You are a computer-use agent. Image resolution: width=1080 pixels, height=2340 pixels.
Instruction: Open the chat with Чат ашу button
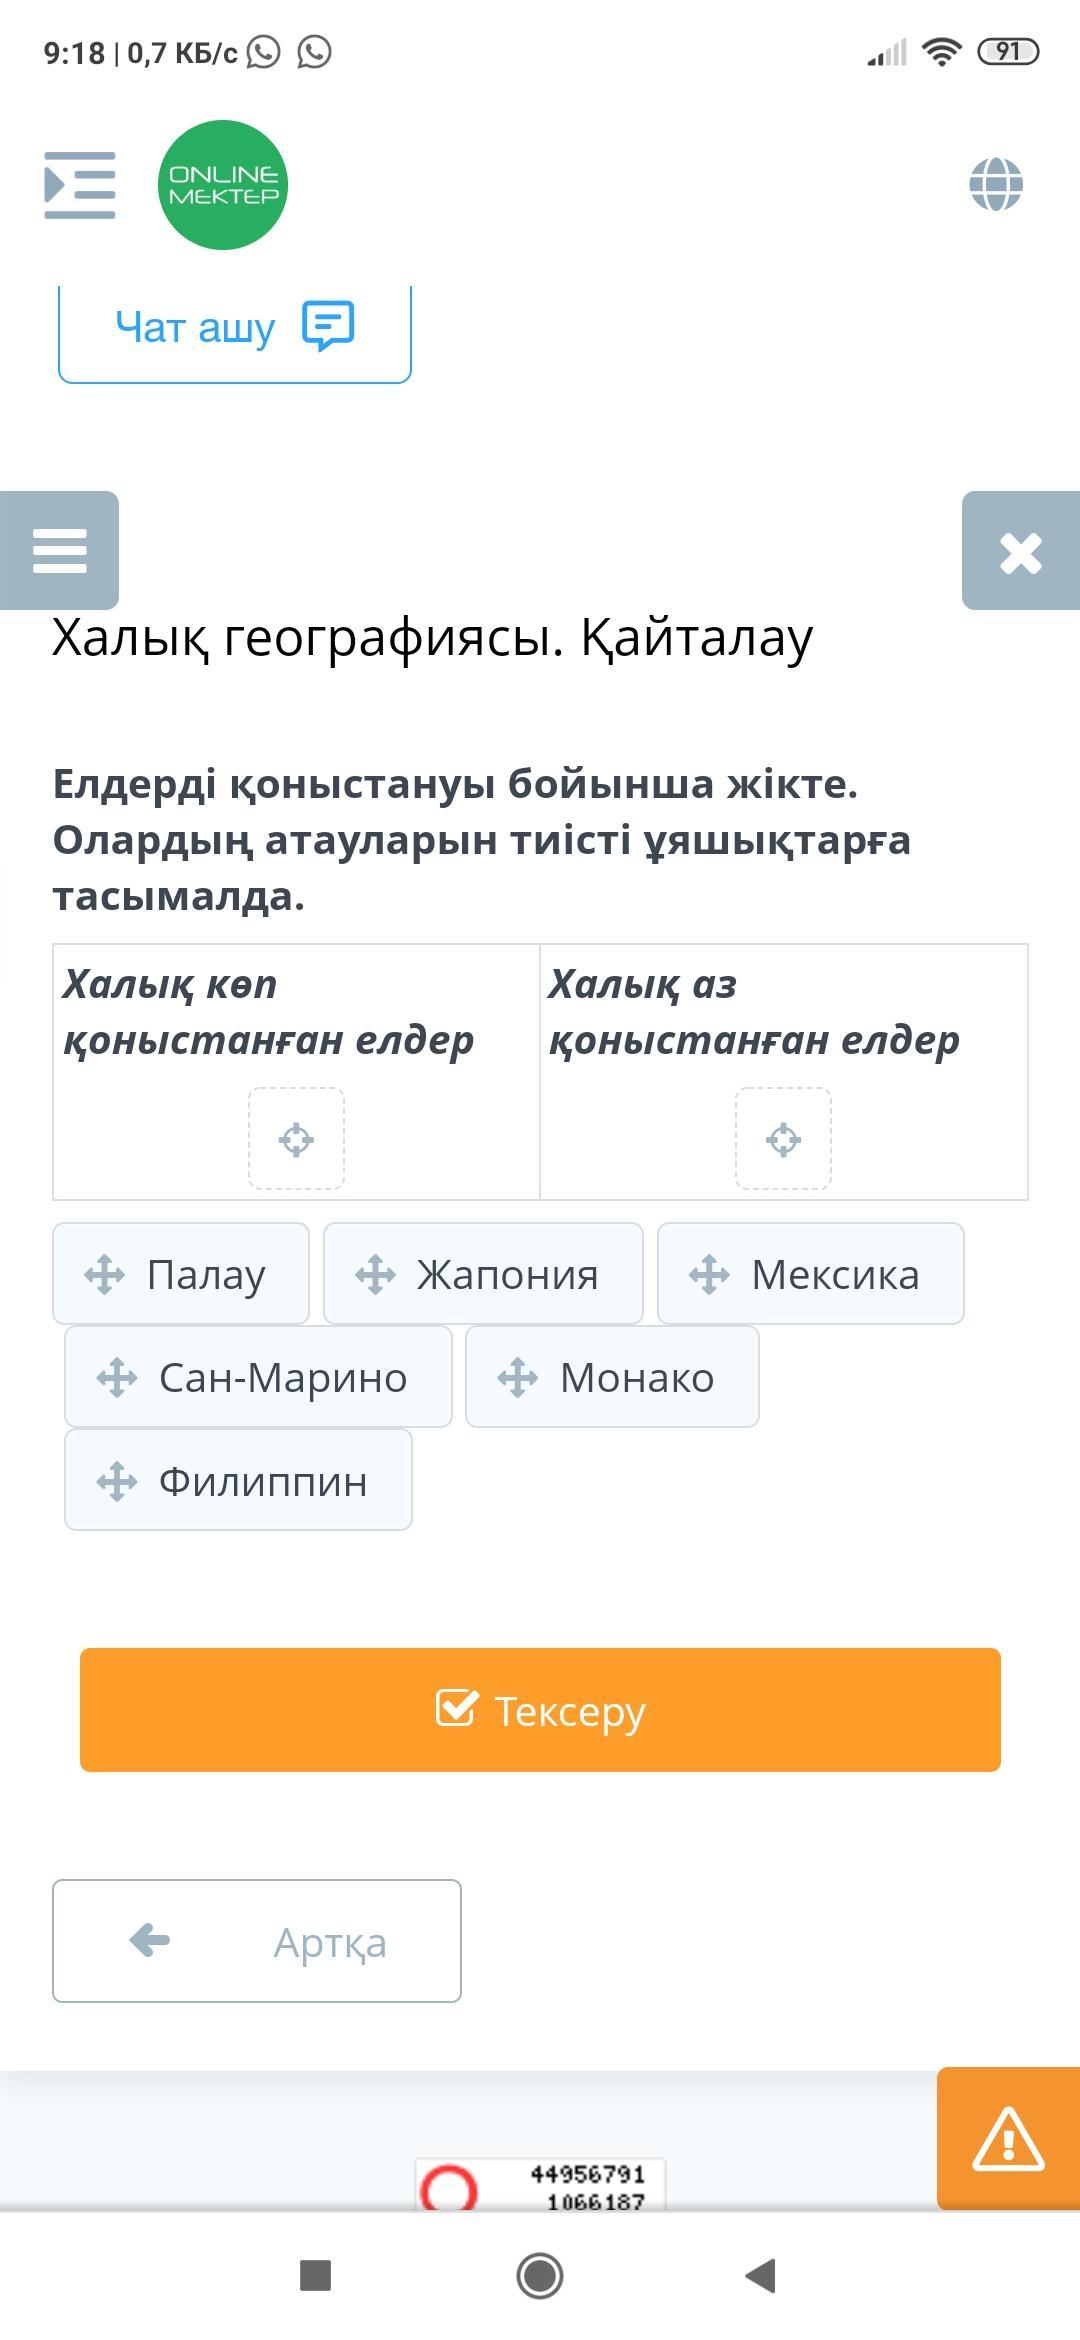[235, 328]
